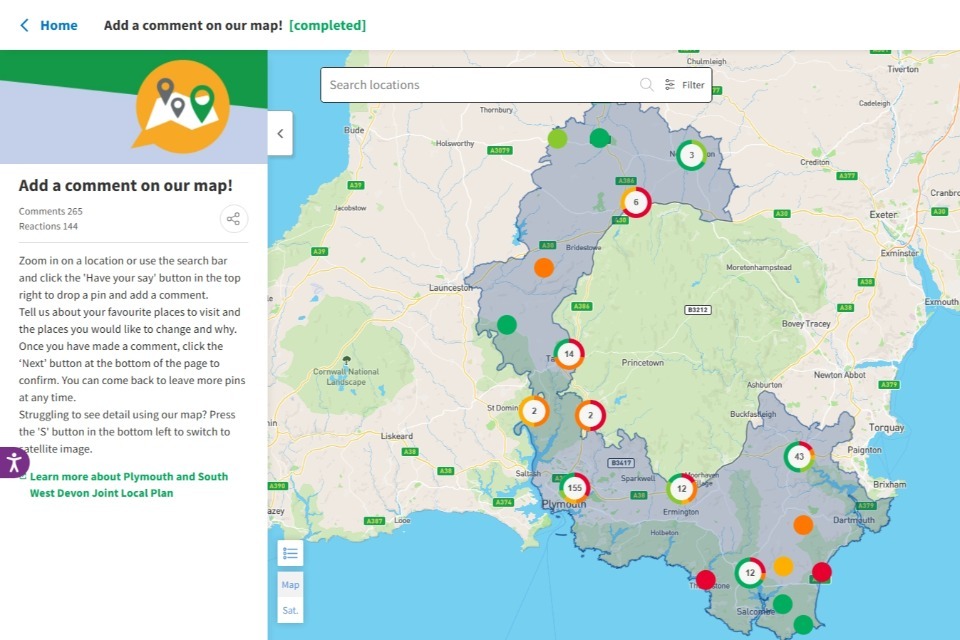Open the map list view icon
This screenshot has width=960, height=640.
click(x=290, y=553)
